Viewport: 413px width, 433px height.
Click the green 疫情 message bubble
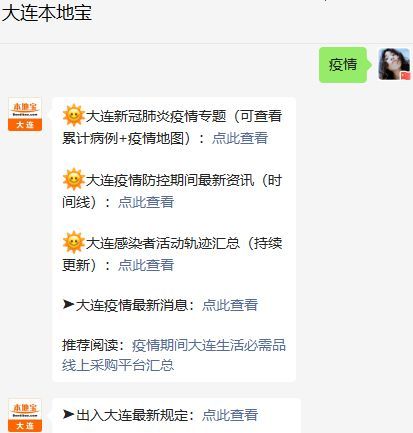click(345, 65)
